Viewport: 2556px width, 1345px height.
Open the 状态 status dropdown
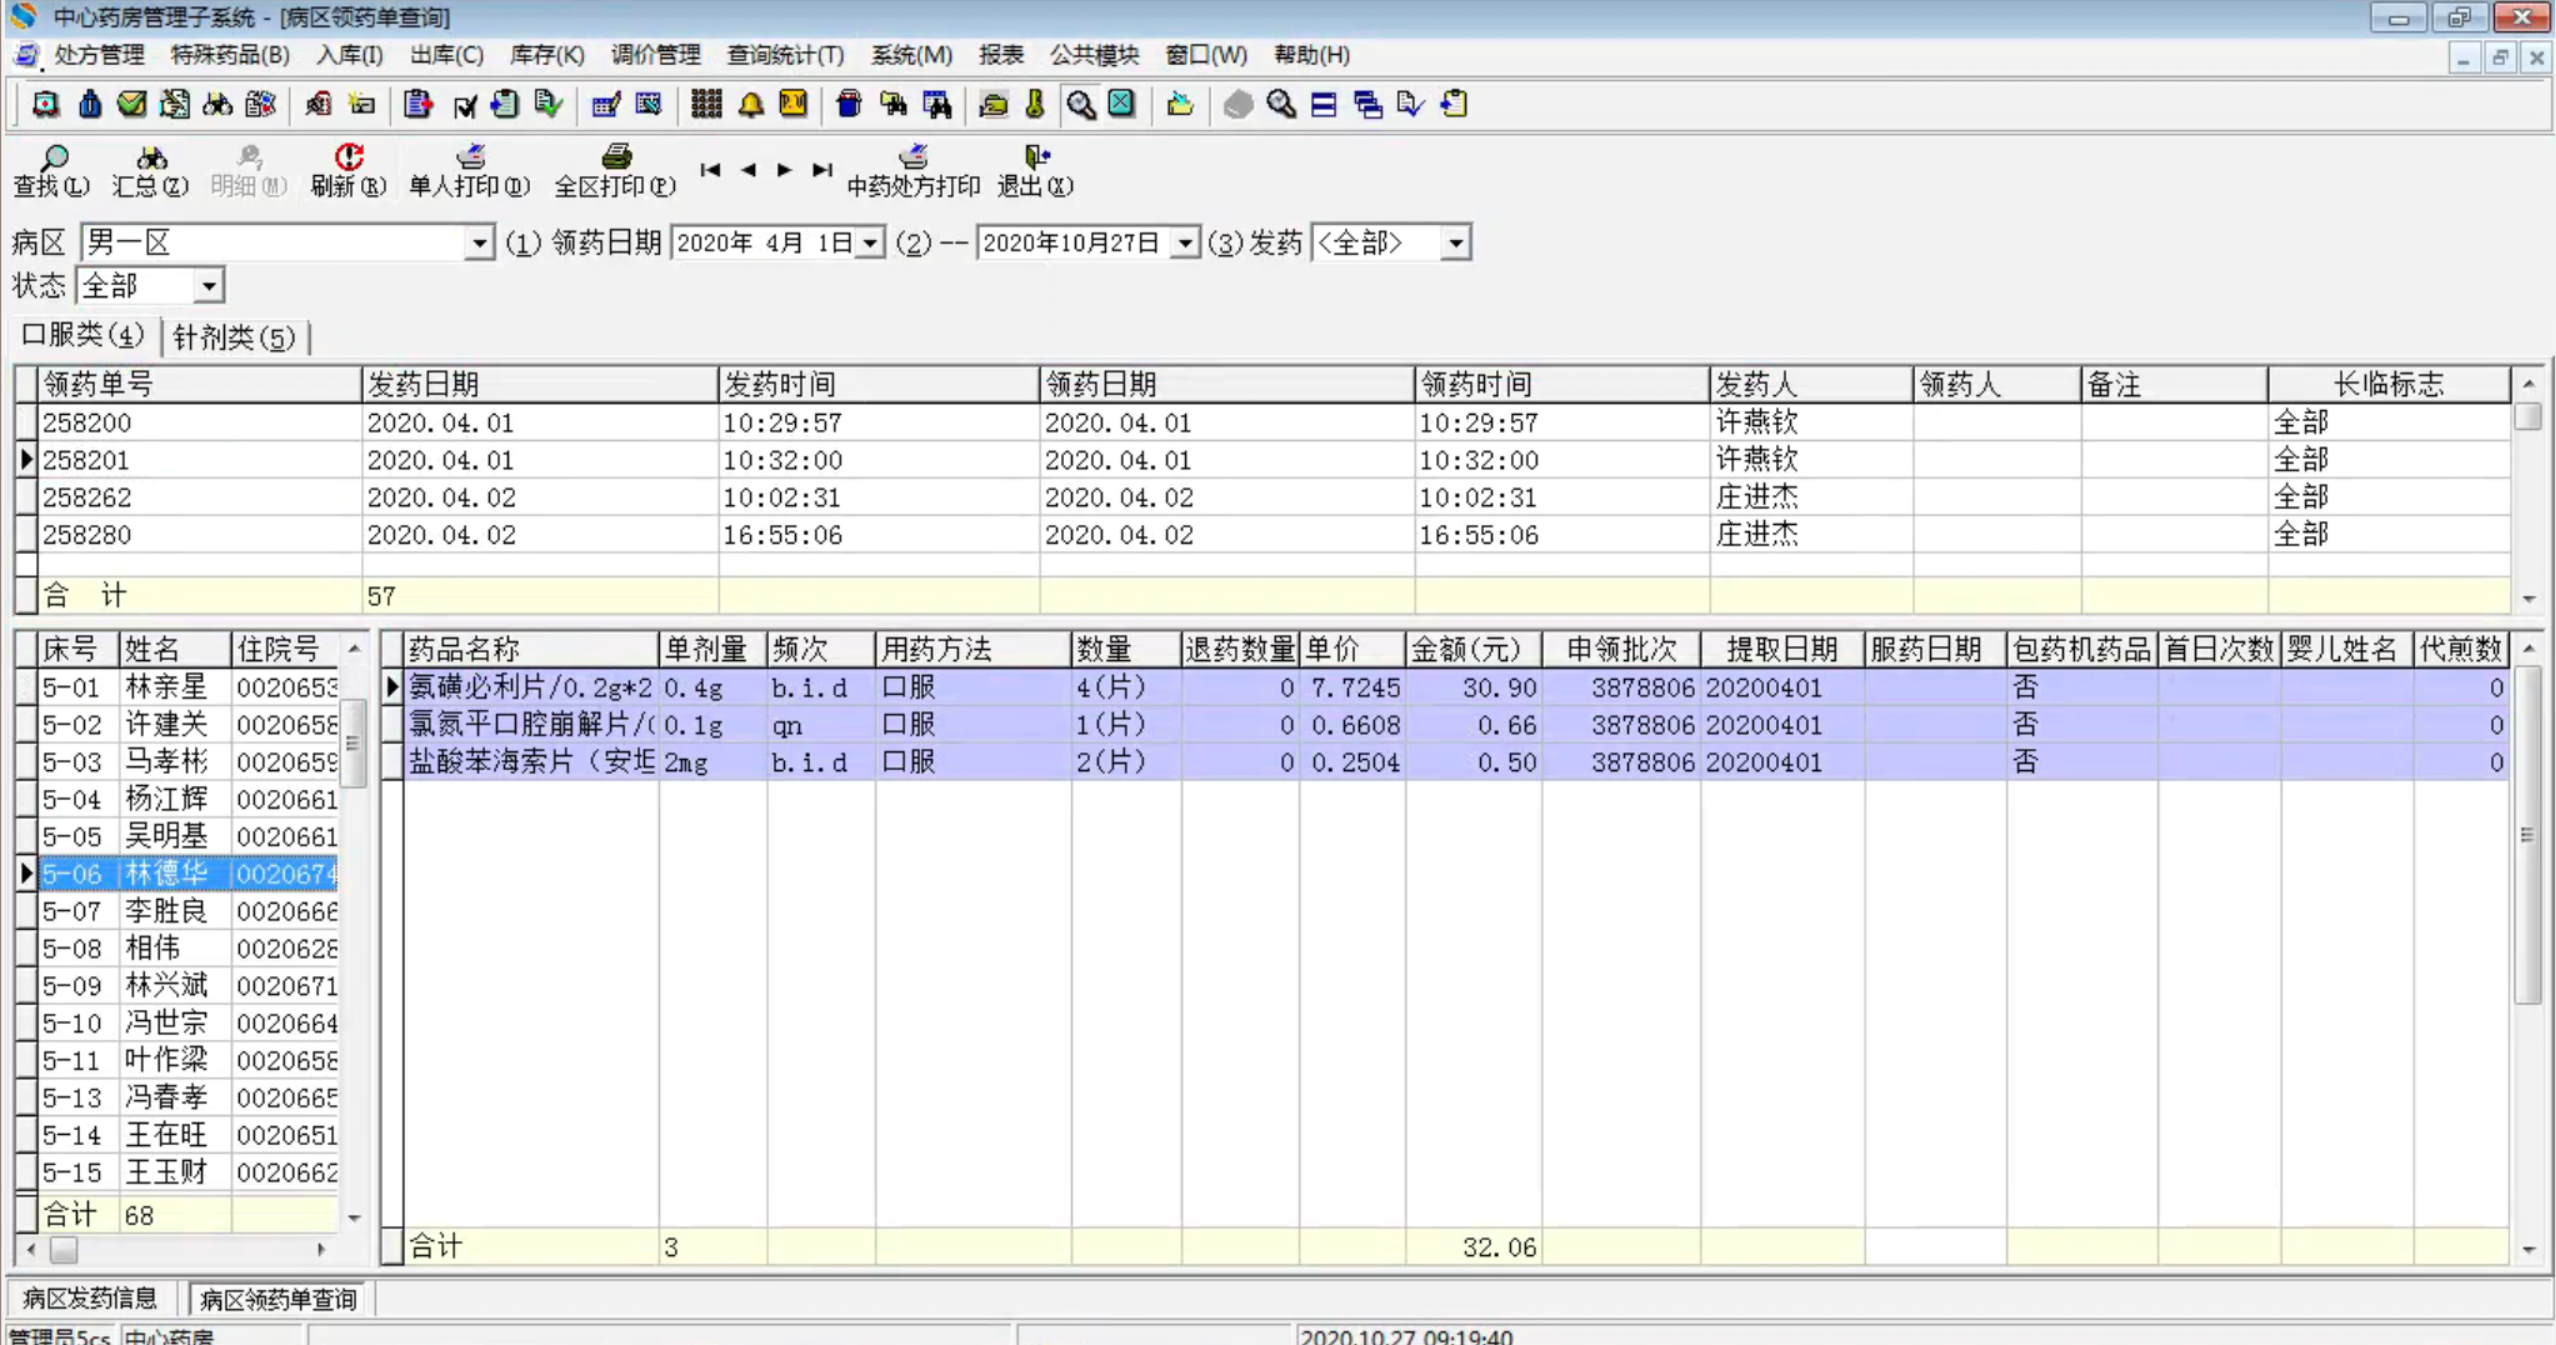(x=208, y=287)
